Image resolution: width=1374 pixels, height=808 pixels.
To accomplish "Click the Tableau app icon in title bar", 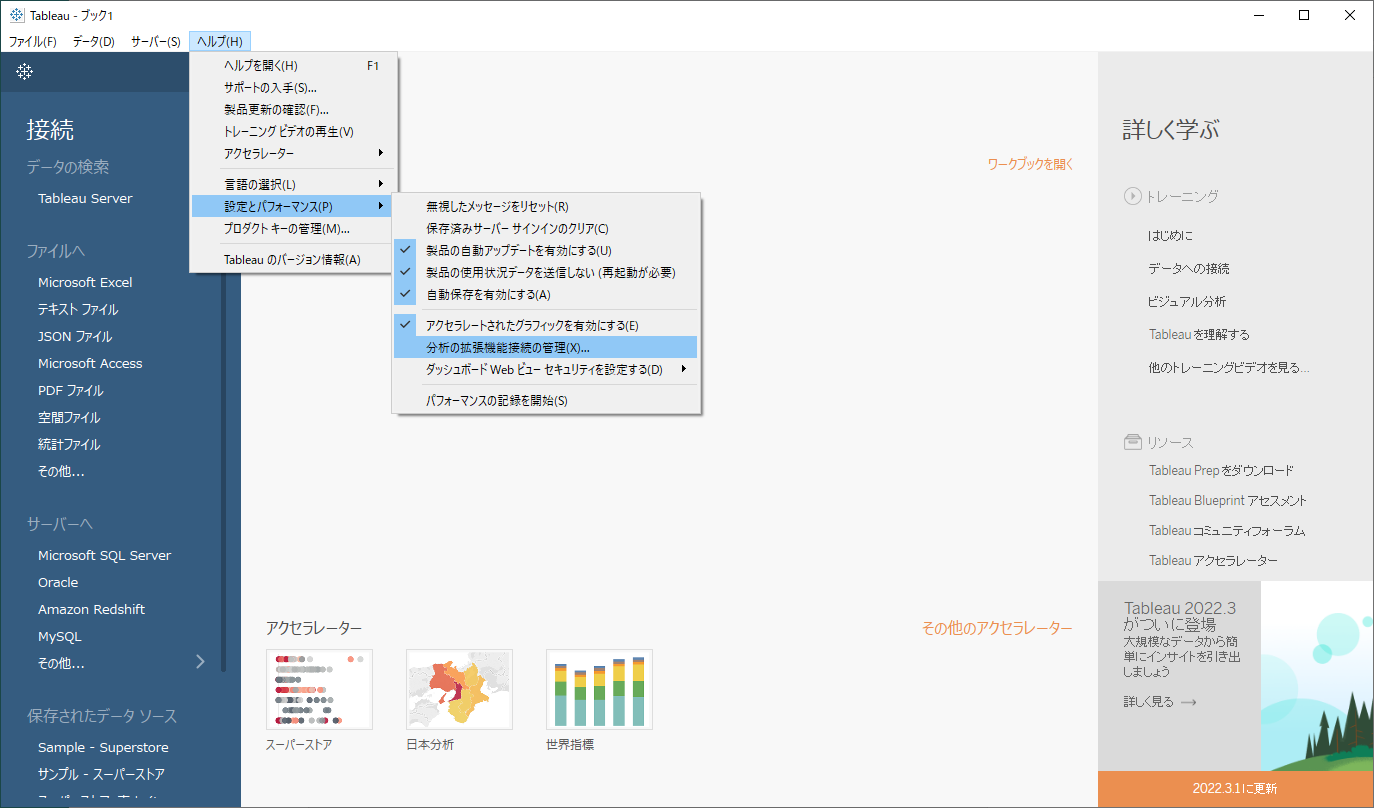I will (17, 15).
